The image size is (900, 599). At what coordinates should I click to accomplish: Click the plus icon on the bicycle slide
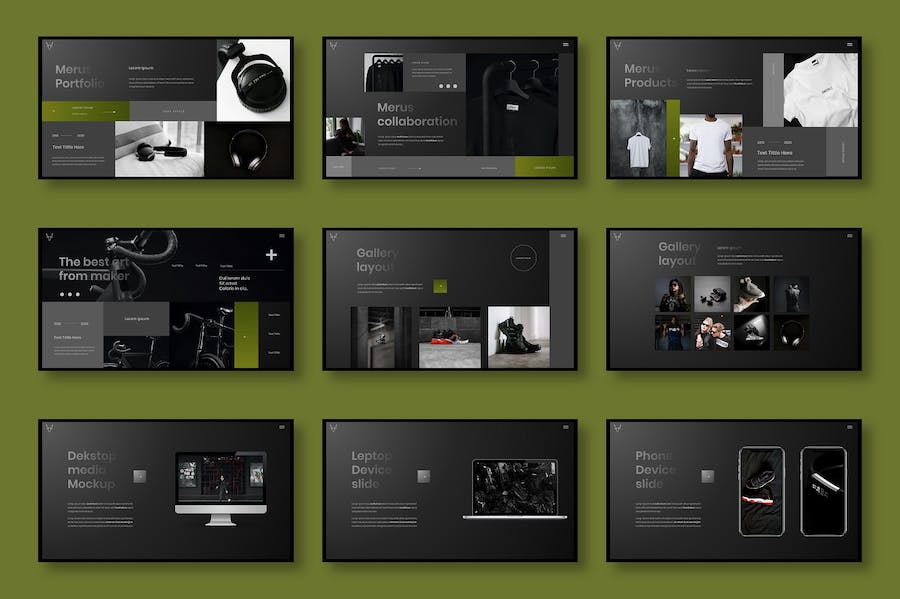click(x=271, y=256)
